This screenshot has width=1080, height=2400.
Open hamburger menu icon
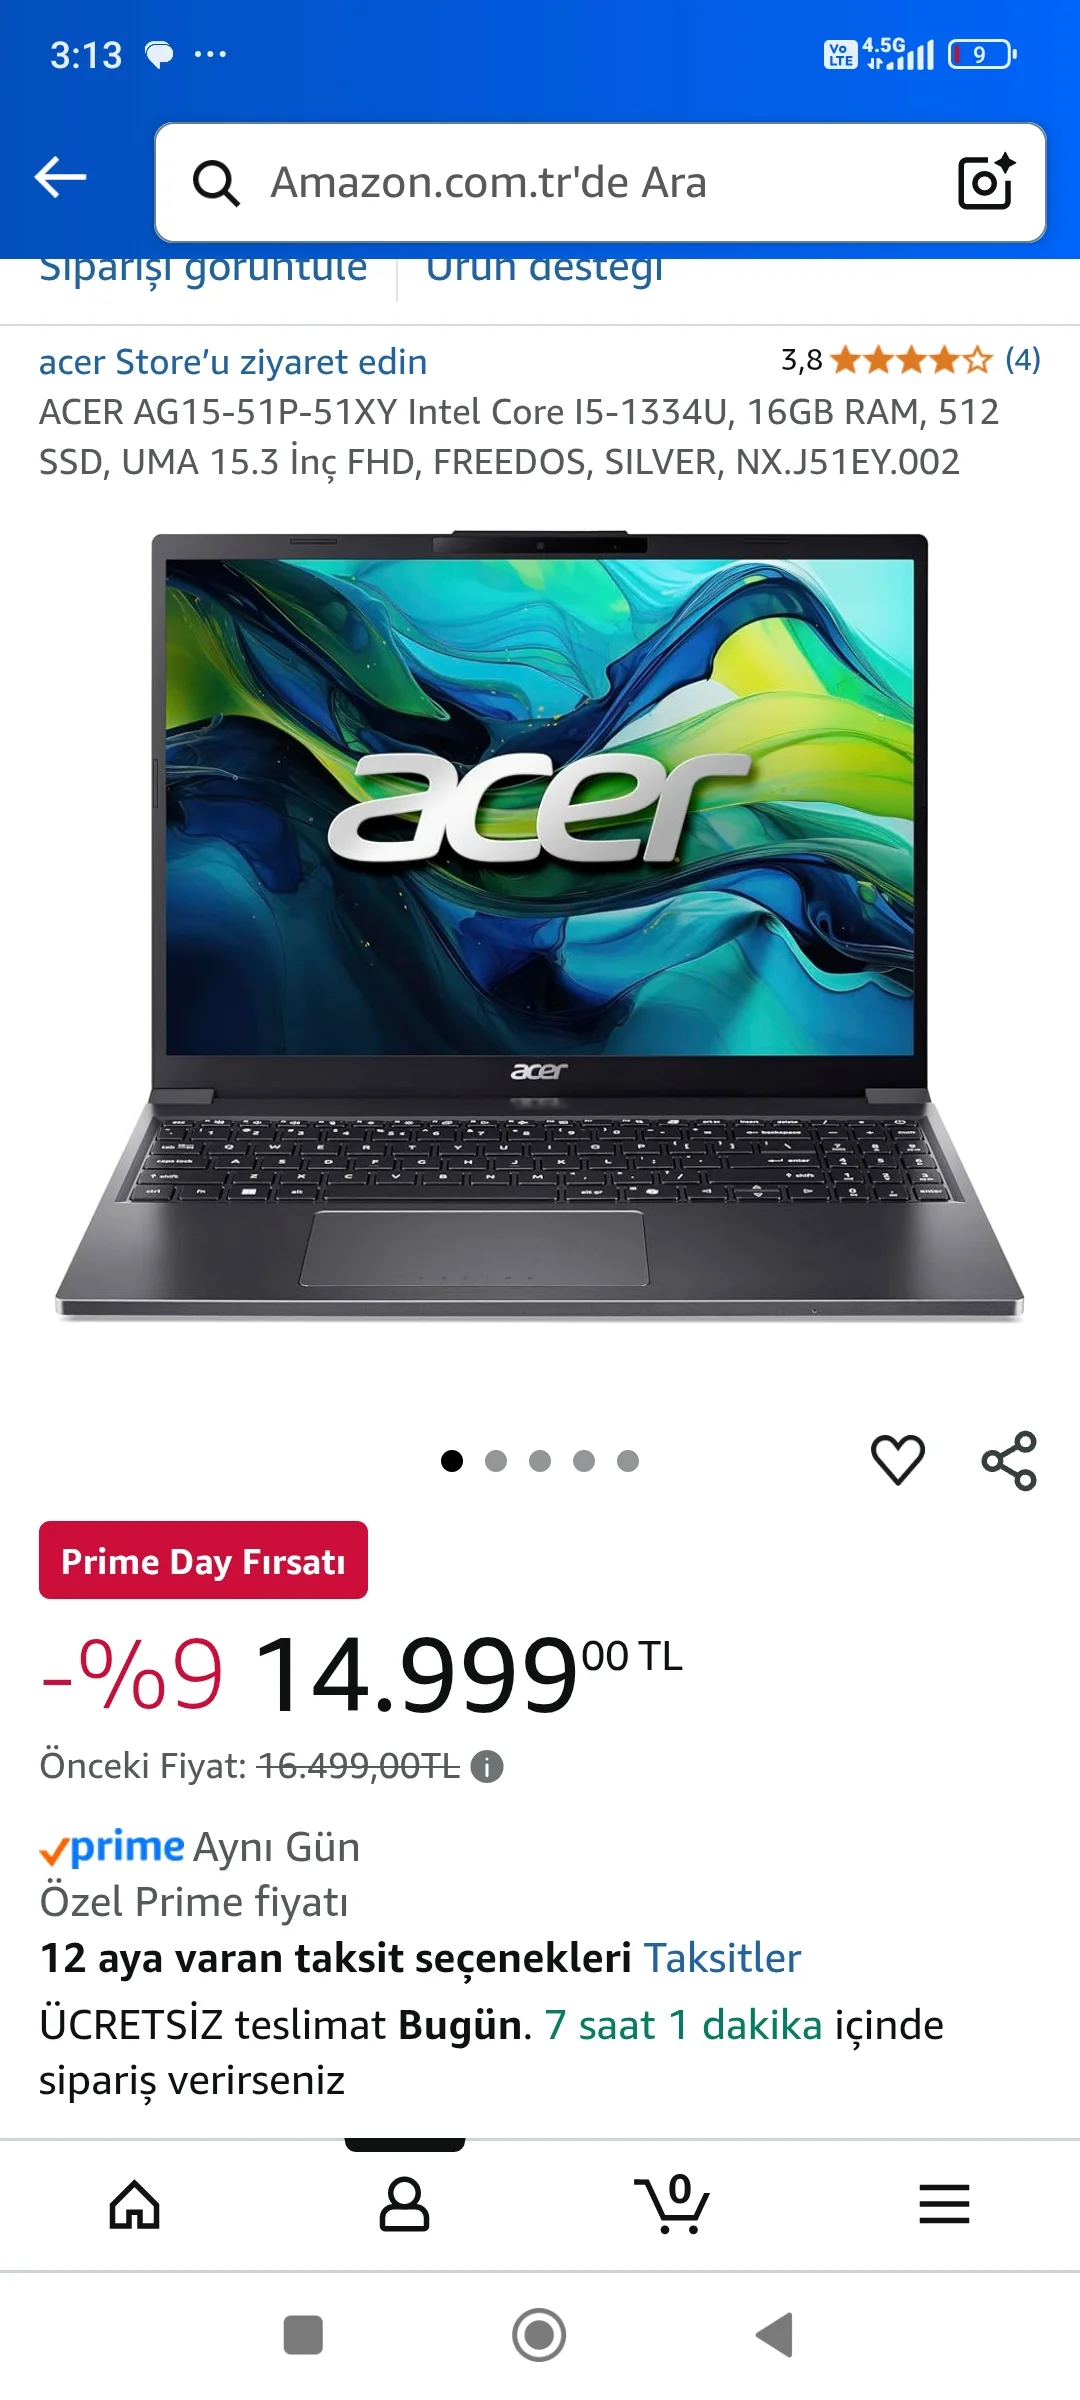tap(944, 2204)
